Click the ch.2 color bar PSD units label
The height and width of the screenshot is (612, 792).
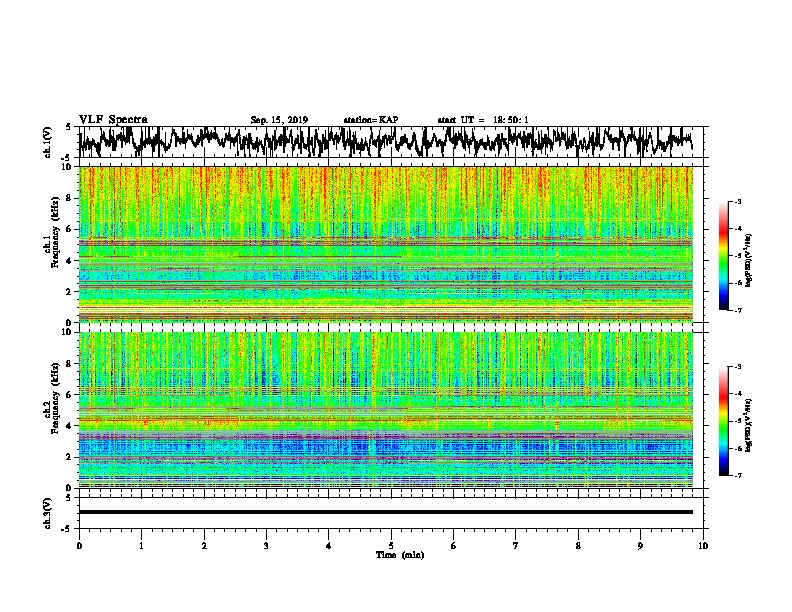[749, 425]
